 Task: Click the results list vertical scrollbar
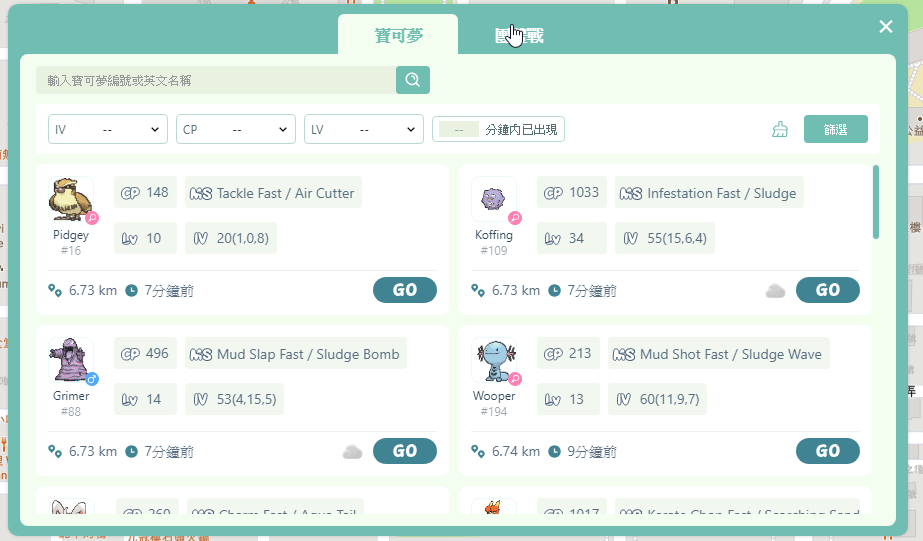click(x=876, y=202)
